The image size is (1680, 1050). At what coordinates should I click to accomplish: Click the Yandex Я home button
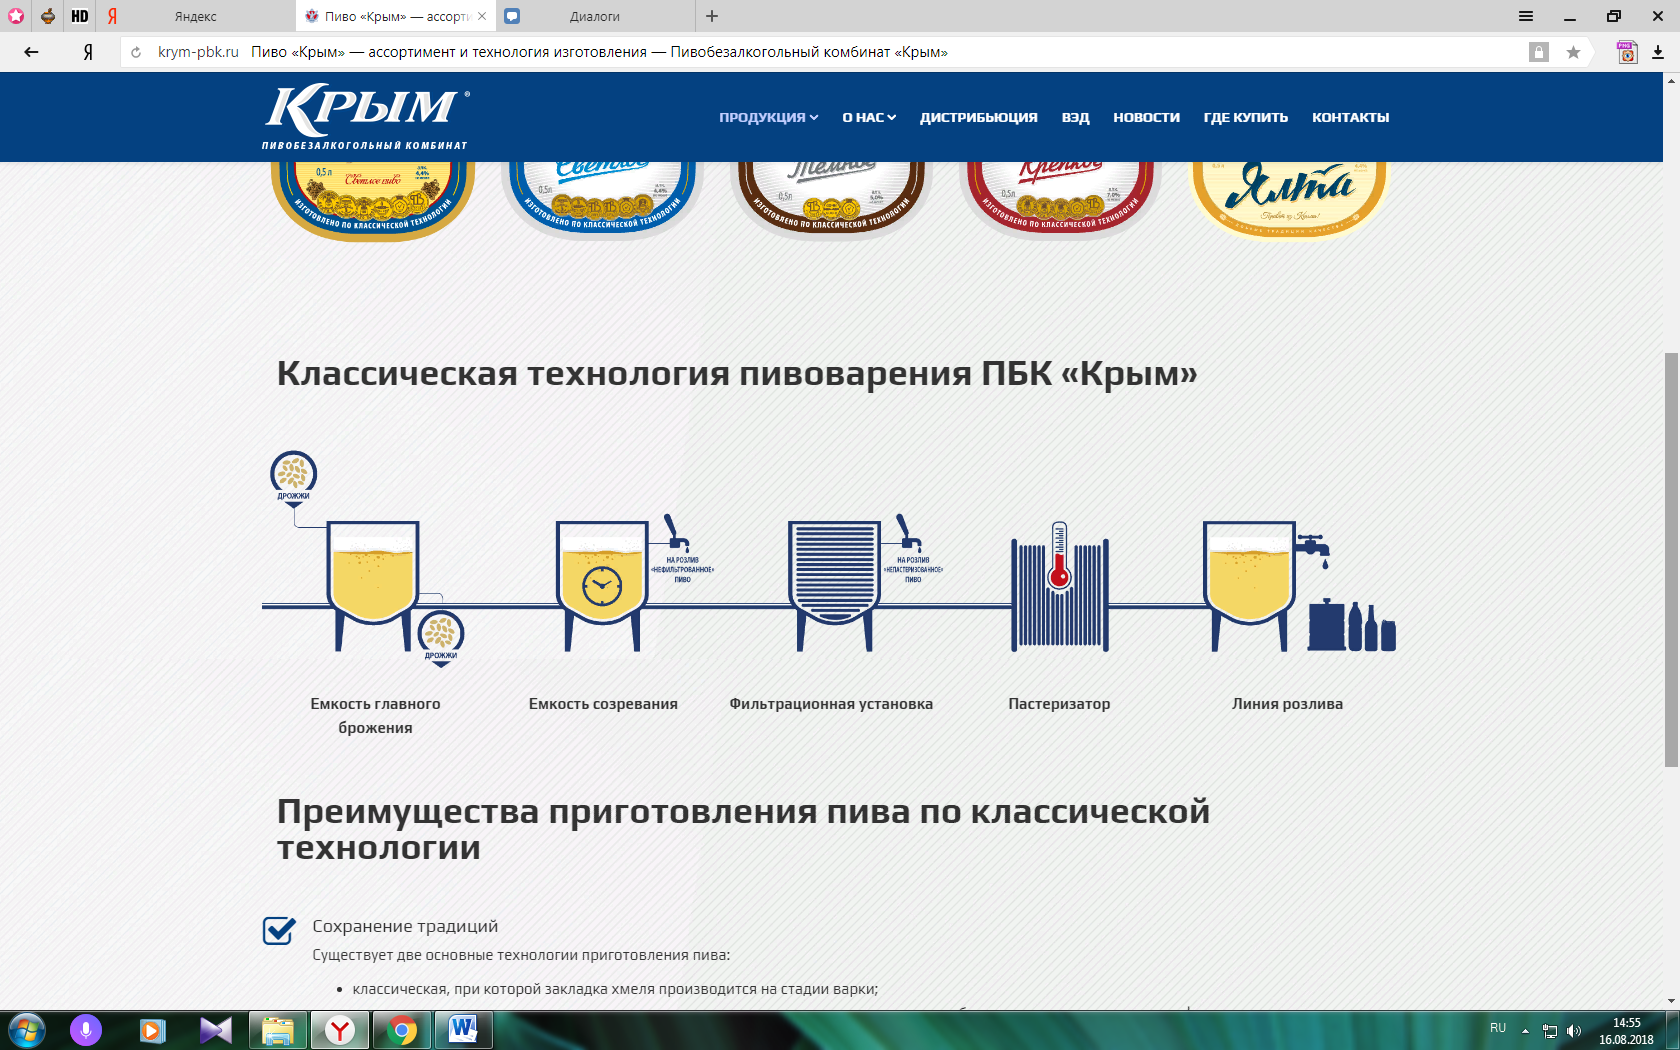(x=88, y=52)
